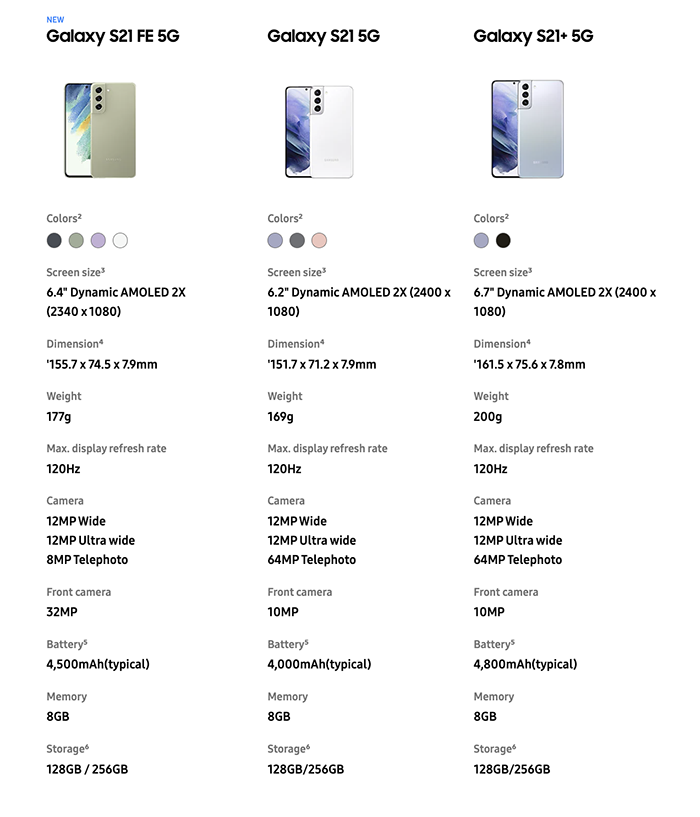Pick the lavender color swatch for S21 FE
The height and width of the screenshot is (817, 700).
tap(98, 240)
